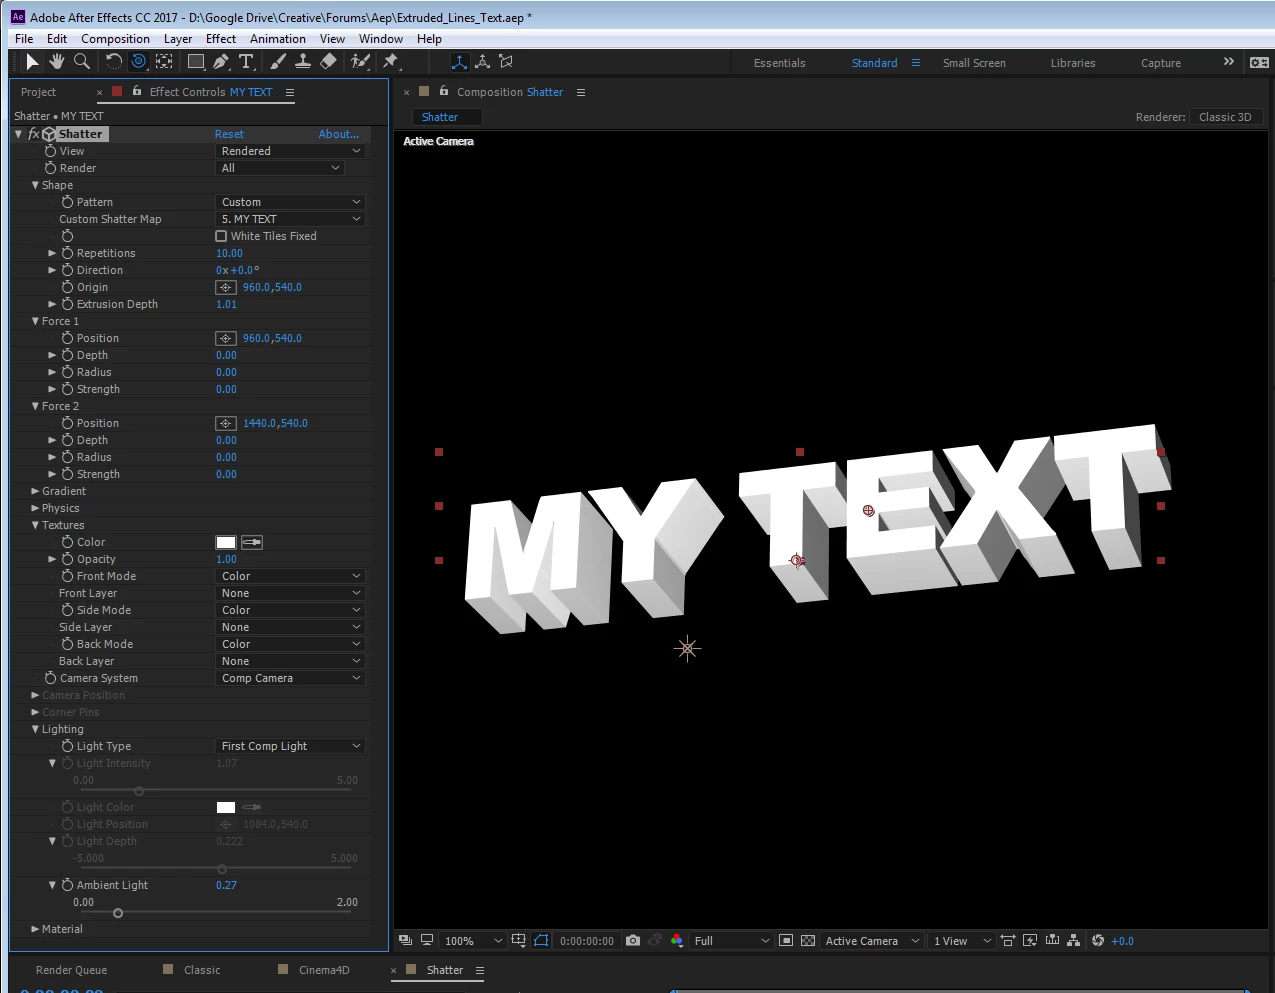This screenshot has width=1275, height=993.
Task: Select the Pen tool
Action: 221,62
